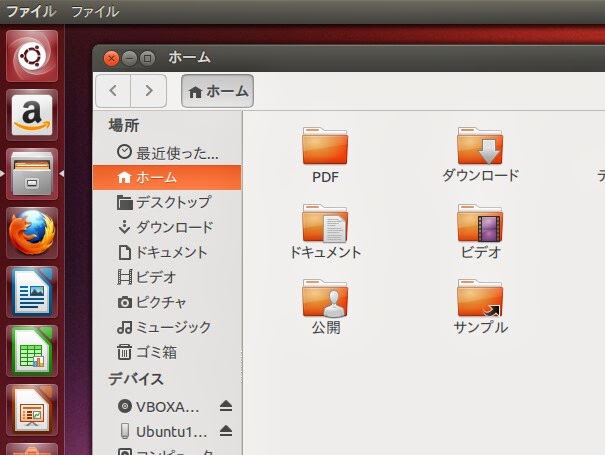Click the ホーム path bar button
Screen dimensions: 605x455
[x=218, y=91]
